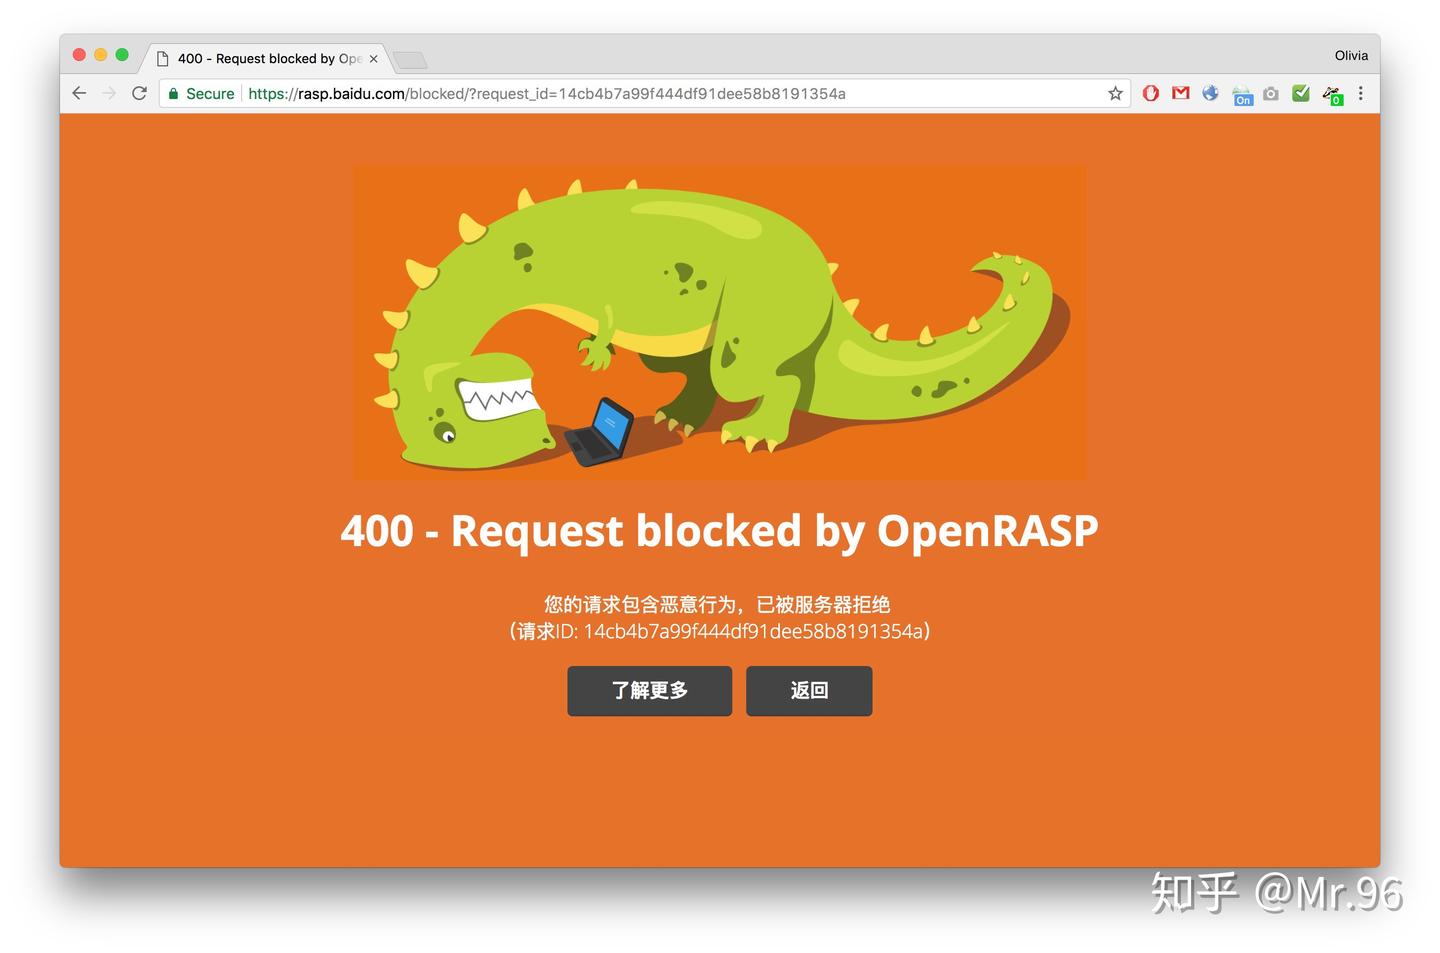The height and width of the screenshot is (953, 1440).
Task: Click the 返回 button
Action: 809,690
